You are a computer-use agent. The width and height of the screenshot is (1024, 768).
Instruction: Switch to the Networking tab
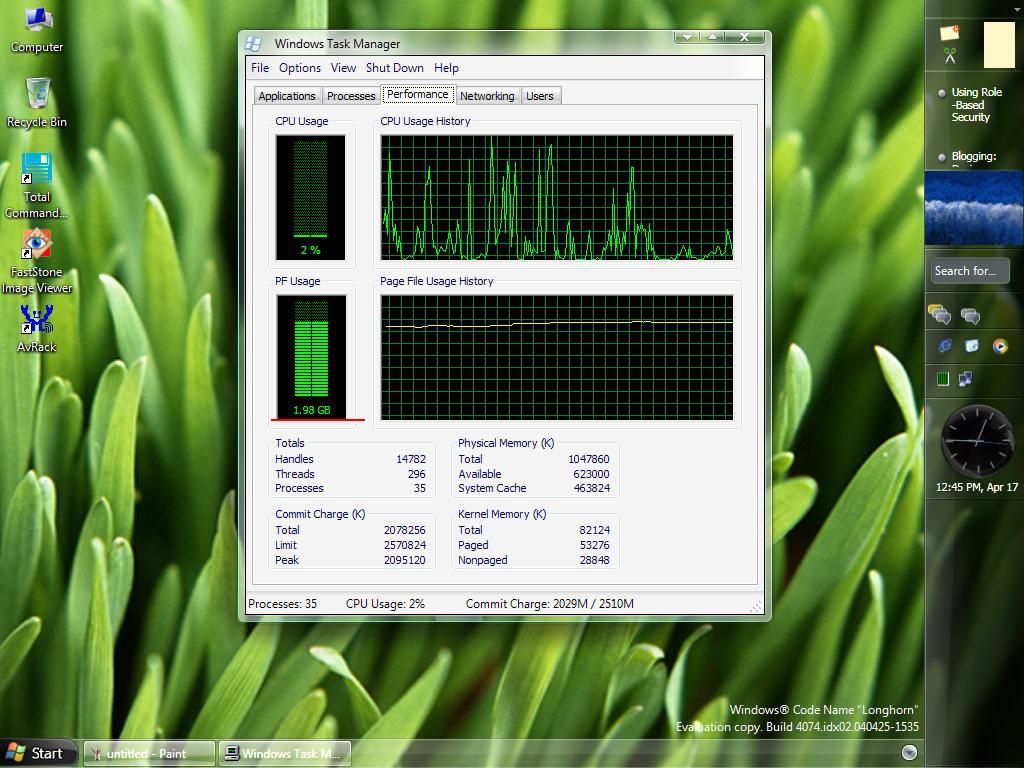[487, 96]
